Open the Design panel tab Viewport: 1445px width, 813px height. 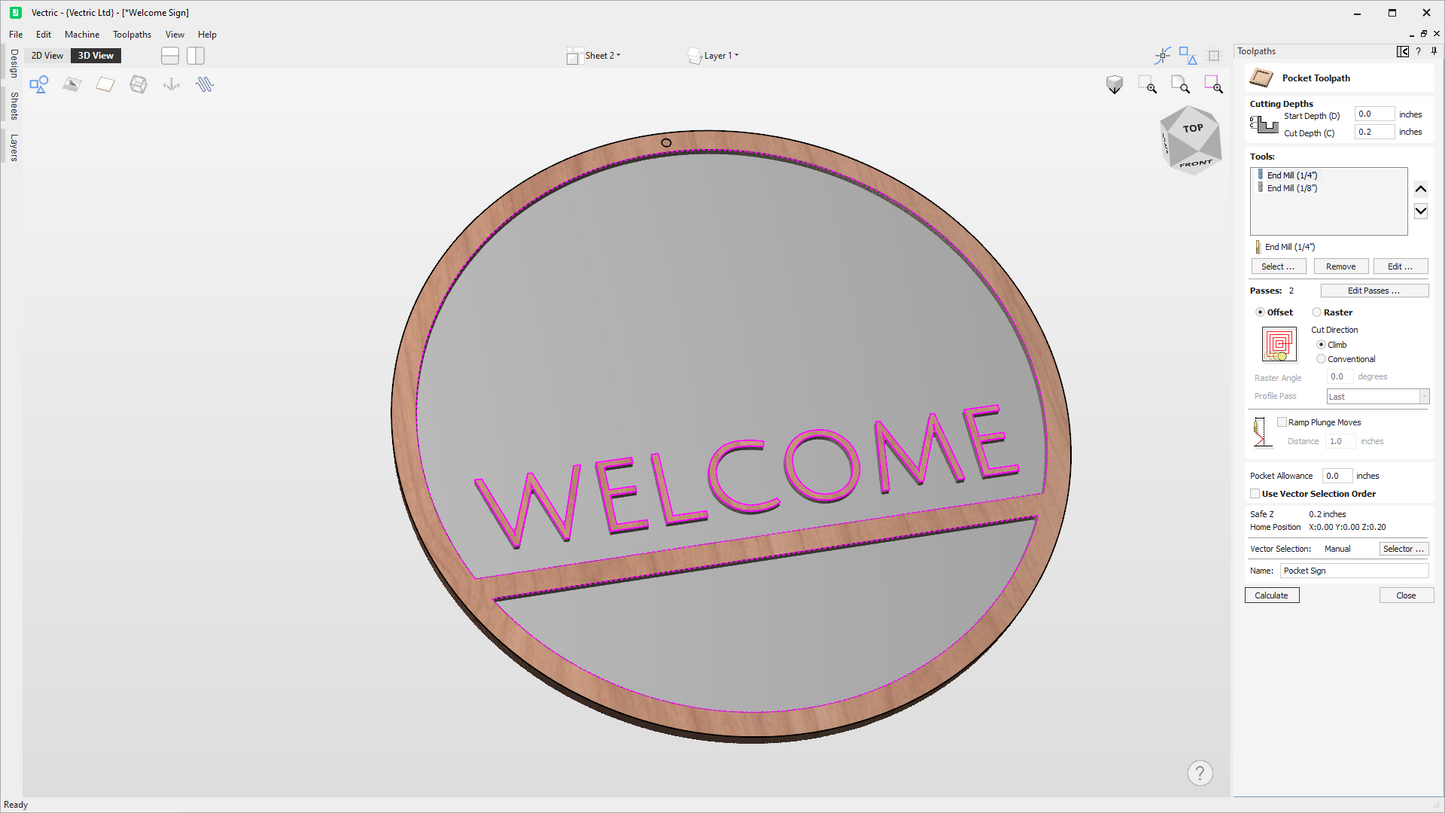click(13, 65)
